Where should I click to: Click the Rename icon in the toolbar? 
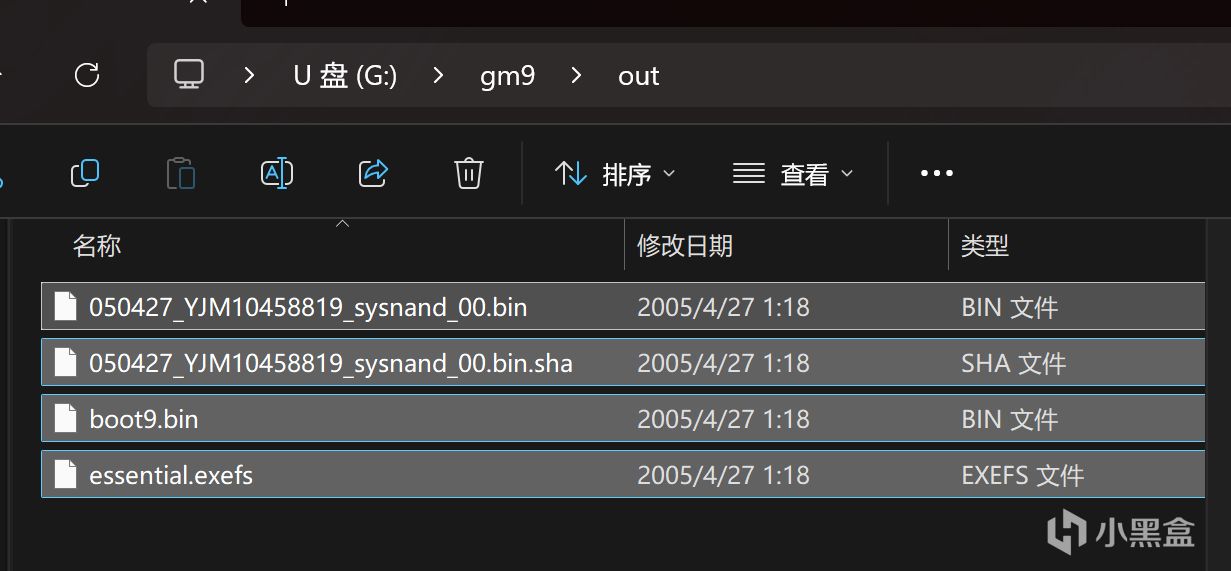pyautogui.click(x=276, y=174)
